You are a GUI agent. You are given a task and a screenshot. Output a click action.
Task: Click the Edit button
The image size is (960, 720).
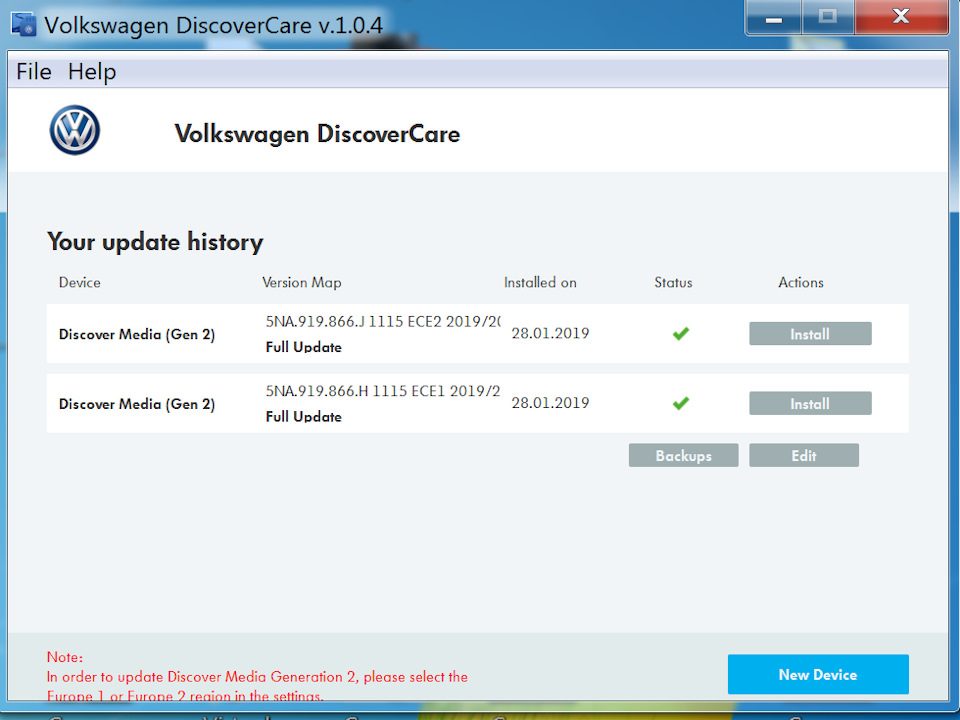point(804,456)
